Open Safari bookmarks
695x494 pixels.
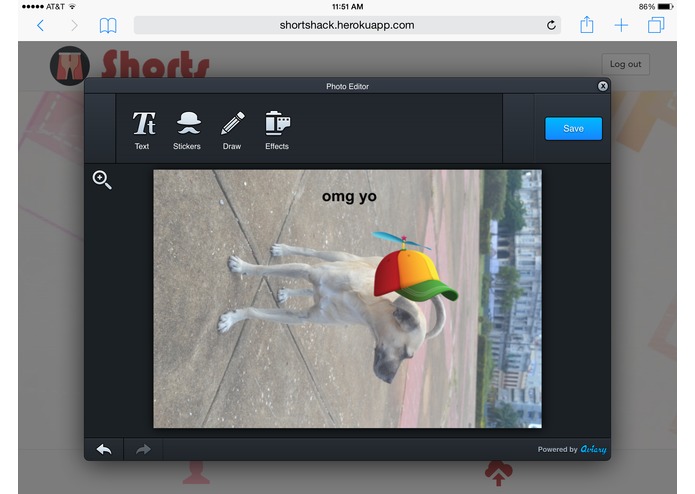coord(108,25)
